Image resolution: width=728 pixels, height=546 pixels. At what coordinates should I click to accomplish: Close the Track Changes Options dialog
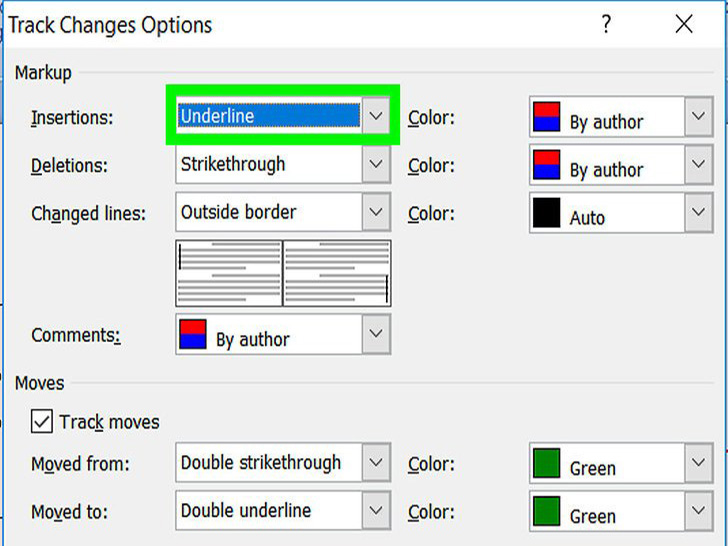684,25
